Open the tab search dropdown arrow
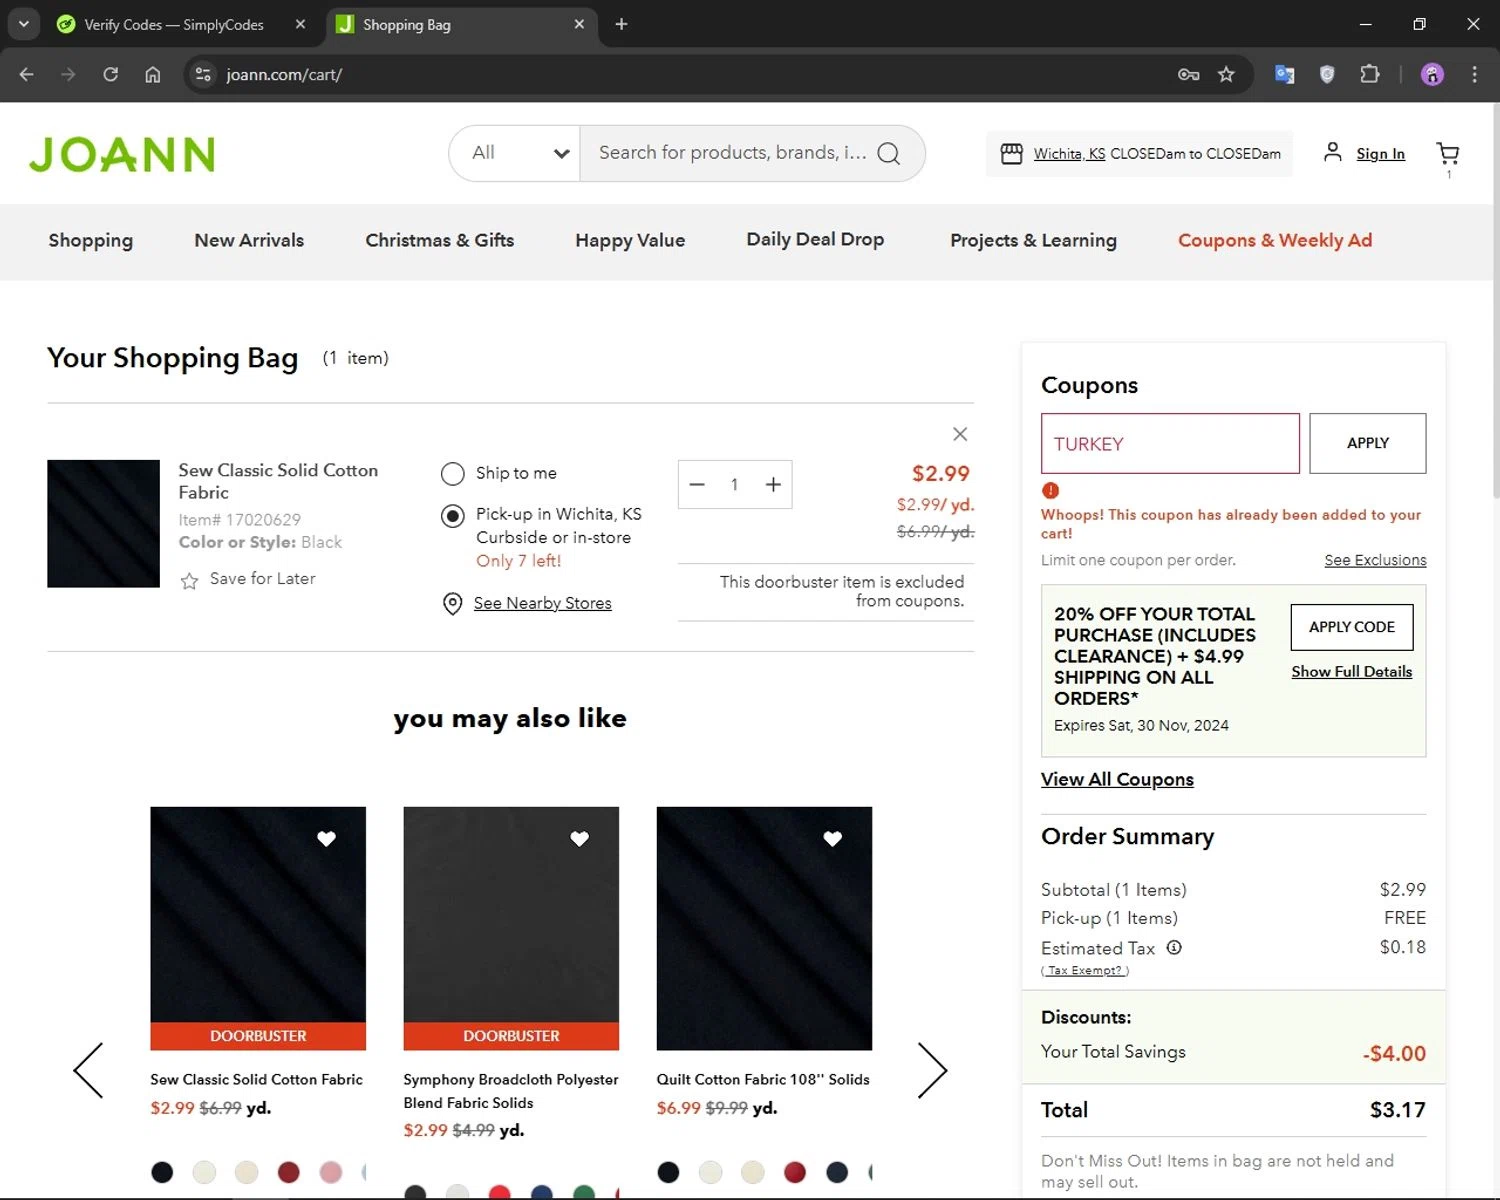The width and height of the screenshot is (1500, 1200). coord(23,24)
